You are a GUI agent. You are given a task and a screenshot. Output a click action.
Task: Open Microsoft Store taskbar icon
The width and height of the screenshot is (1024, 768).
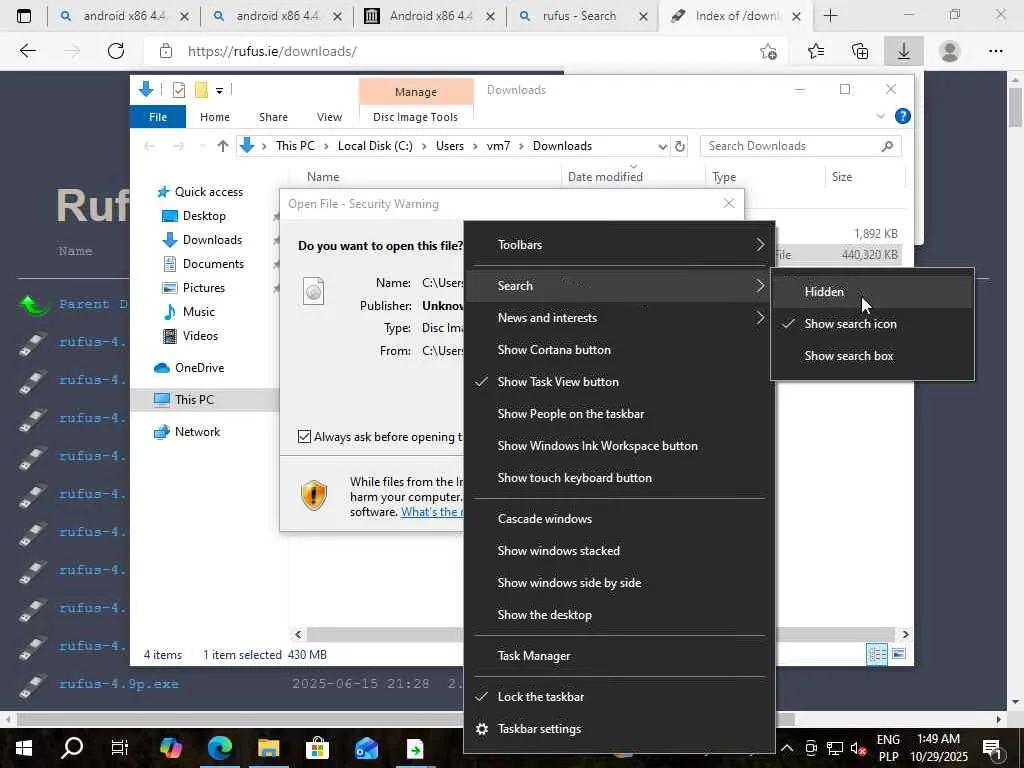pos(317,748)
